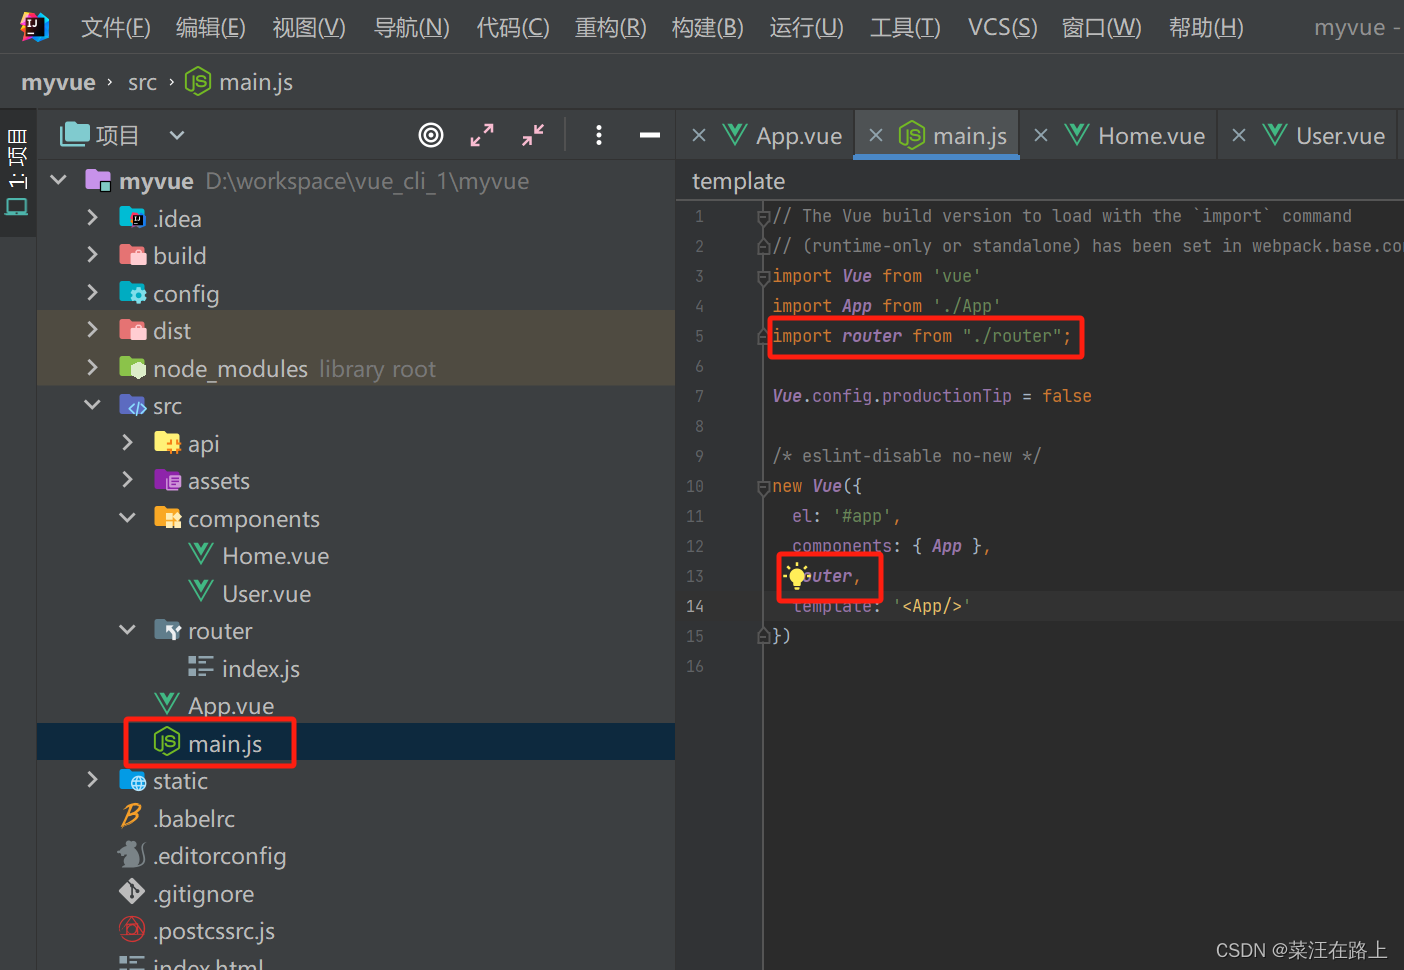Click the Collapse All icon in Project toolbar
The image size is (1404, 970).
(x=531, y=134)
